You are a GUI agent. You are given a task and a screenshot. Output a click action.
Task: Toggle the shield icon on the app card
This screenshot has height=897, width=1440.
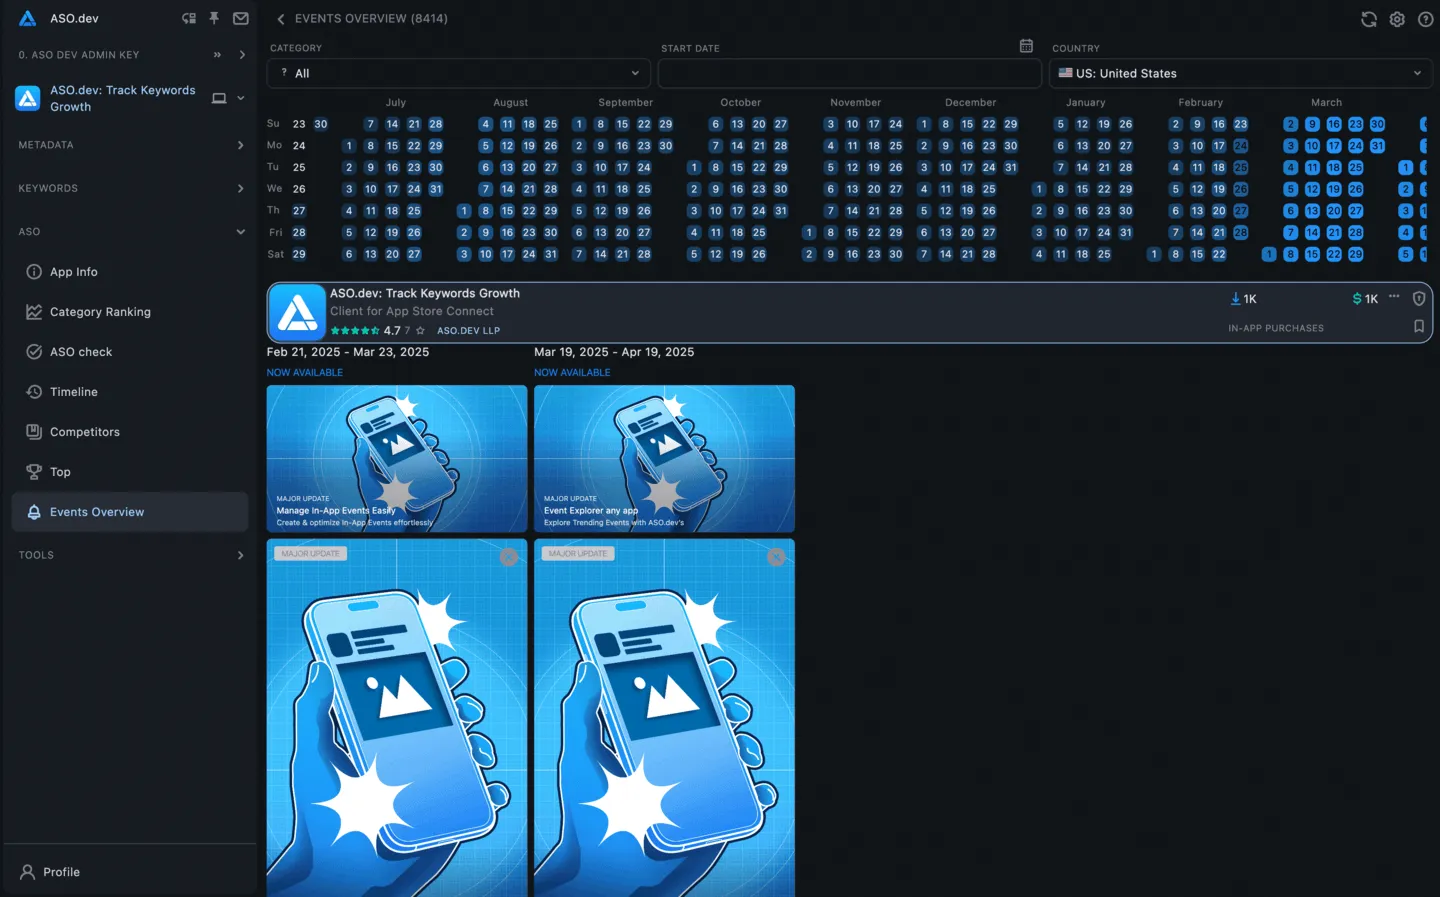(x=1420, y=298)
